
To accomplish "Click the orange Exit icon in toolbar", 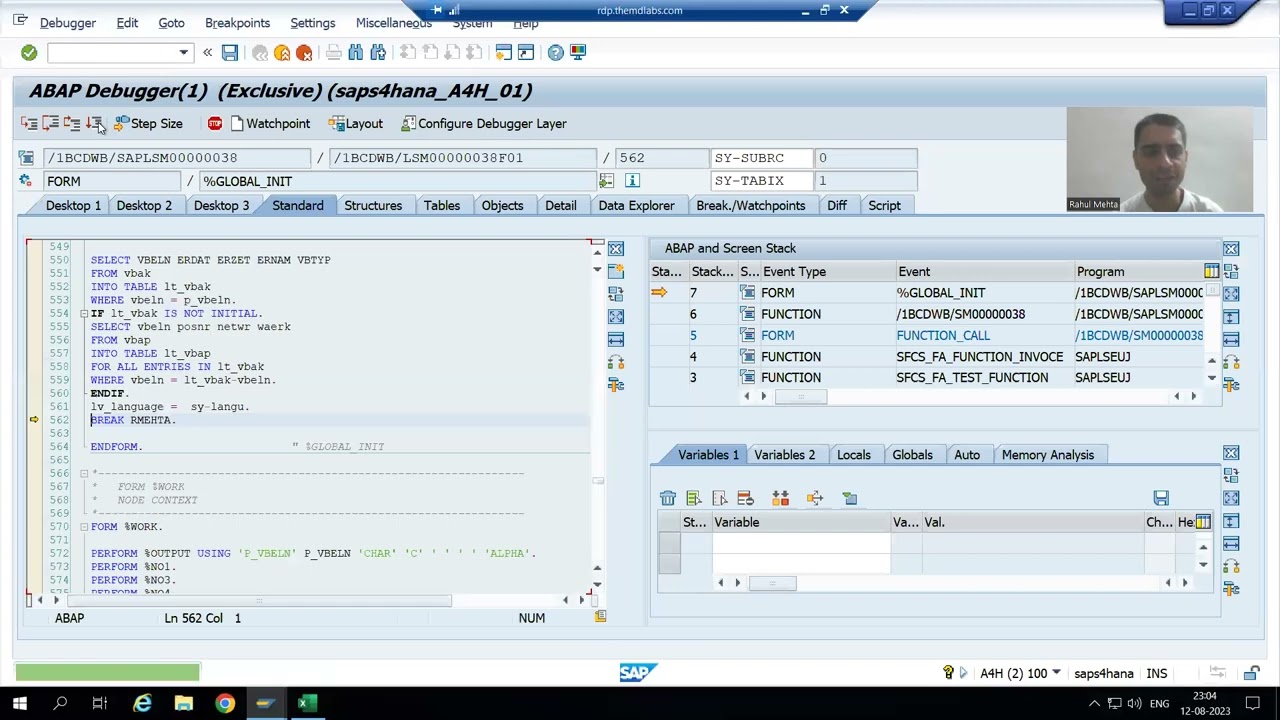I will pyautogui.click(x=282, y=52).
